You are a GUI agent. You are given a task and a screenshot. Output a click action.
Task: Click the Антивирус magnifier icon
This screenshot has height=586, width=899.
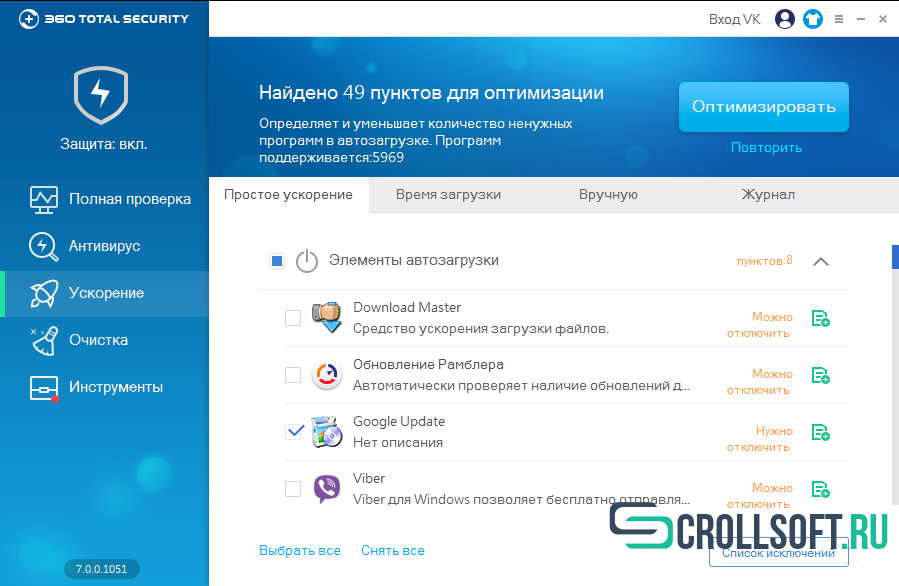point(44,247)
